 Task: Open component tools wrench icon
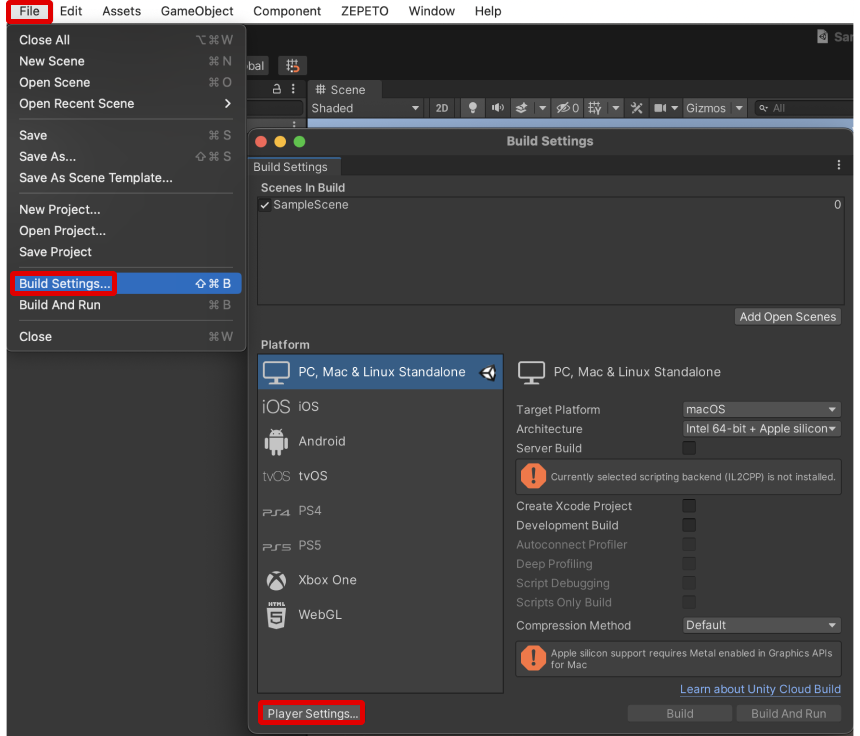[x=636, y=108]
